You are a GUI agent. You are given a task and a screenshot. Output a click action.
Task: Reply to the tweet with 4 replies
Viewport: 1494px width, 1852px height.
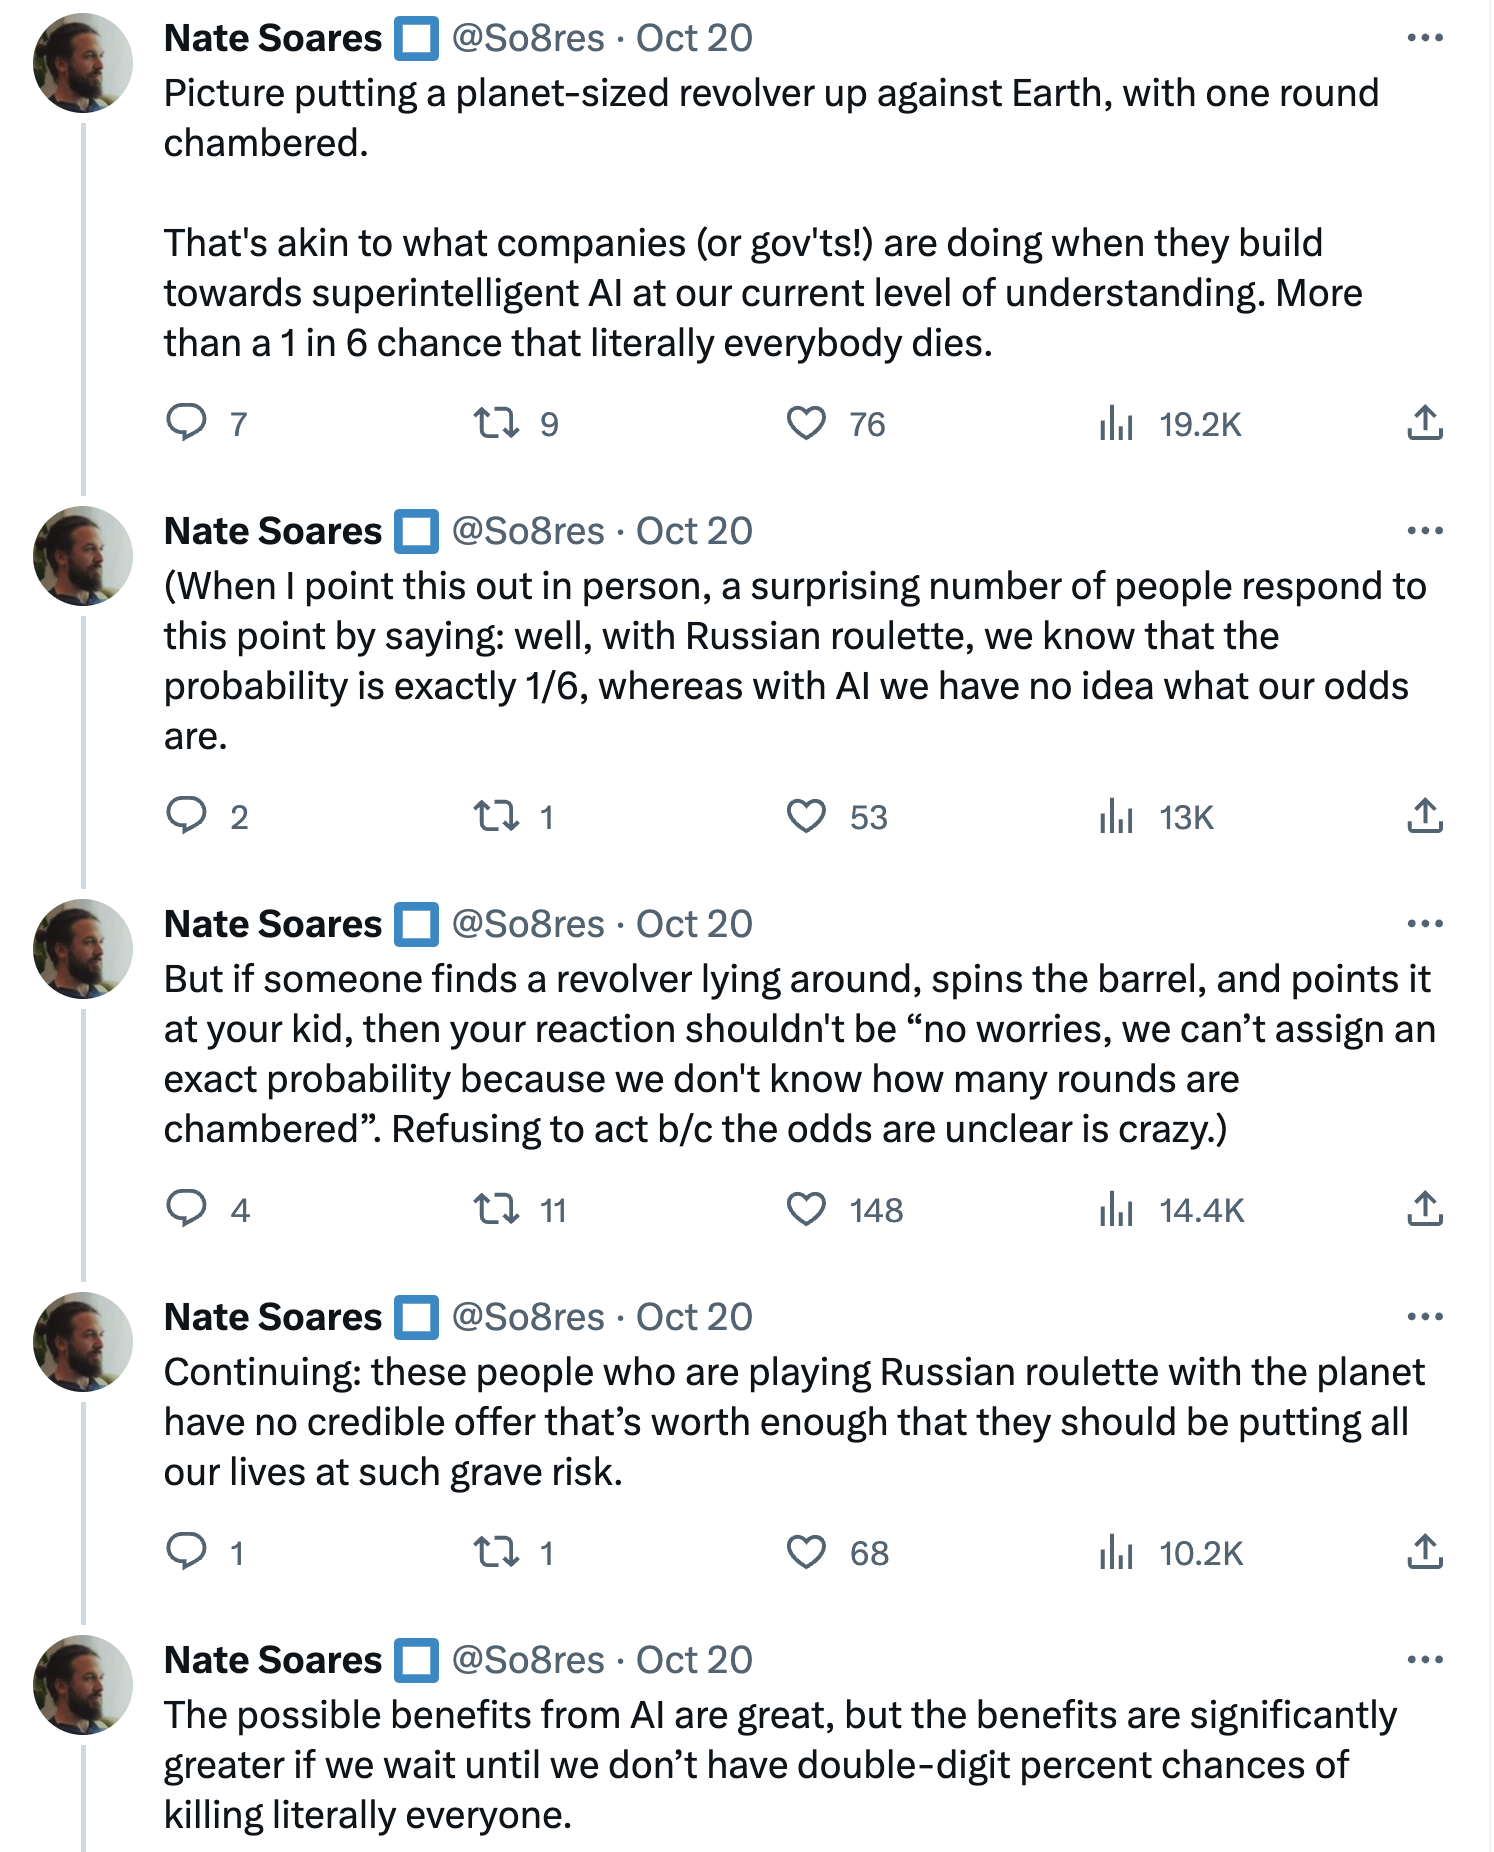[x=186, y=1209]
